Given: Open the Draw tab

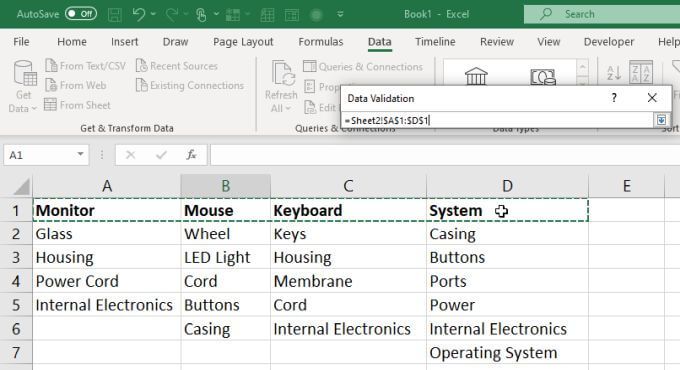Looking at the screenshot, I should [x=175, y=42].
